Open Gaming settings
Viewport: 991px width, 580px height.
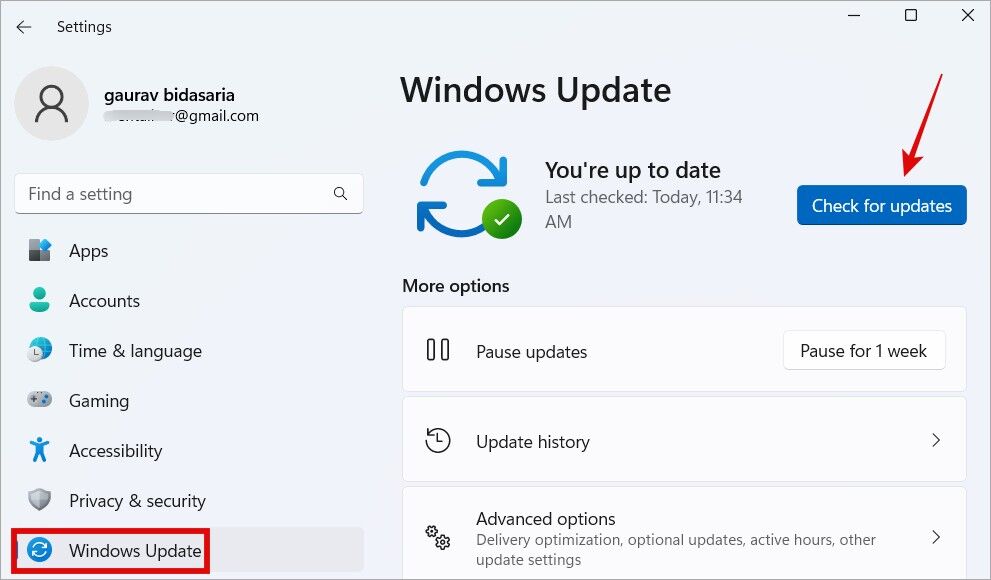click(189, 401)
